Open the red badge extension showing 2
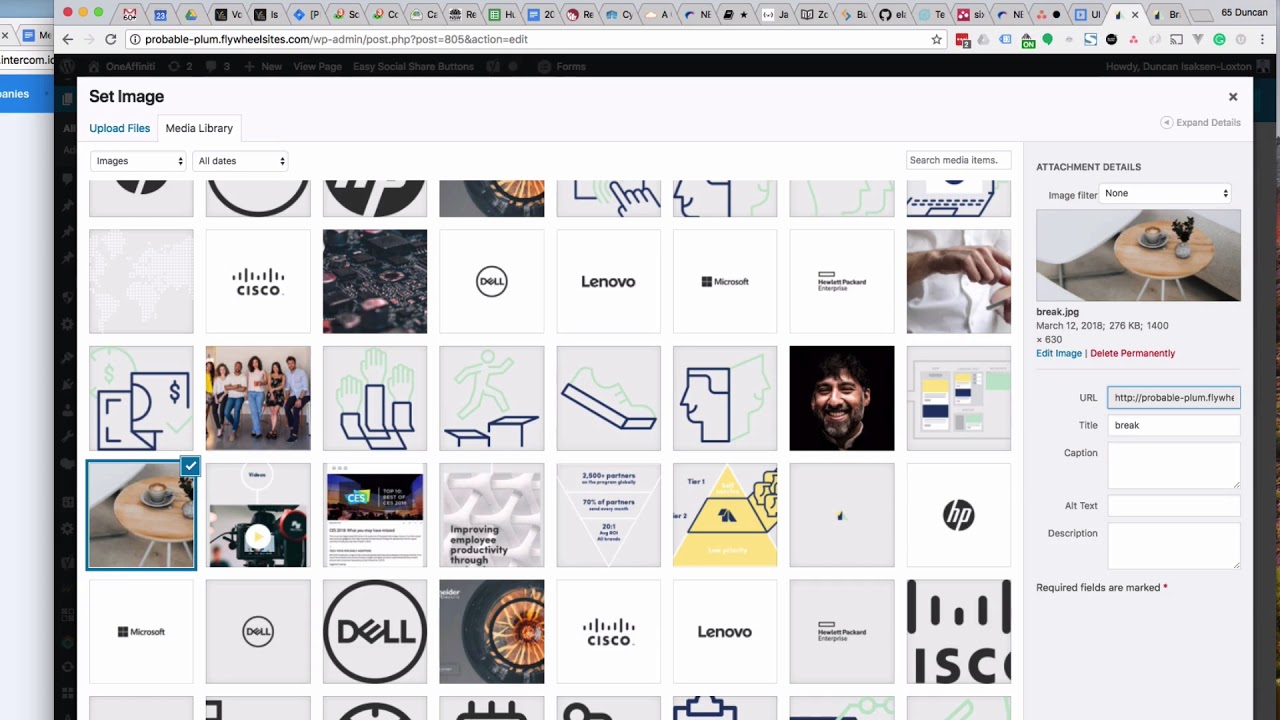This screenshot has width=1280, height=720. coord(962,41)
